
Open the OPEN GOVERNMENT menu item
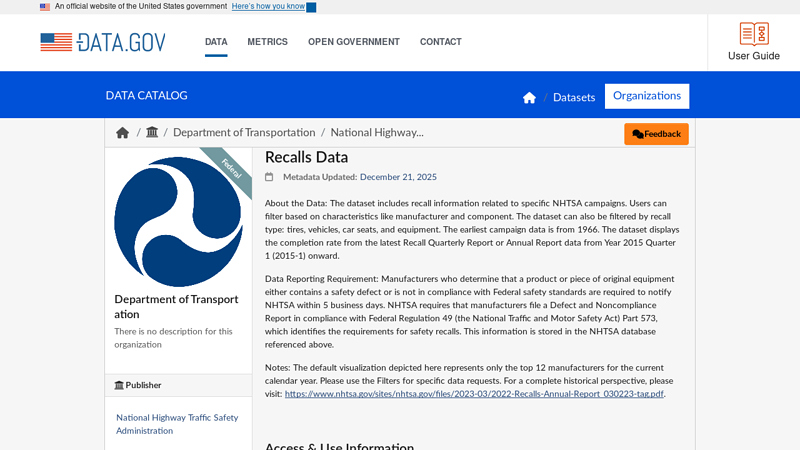[x=354, y=42]
